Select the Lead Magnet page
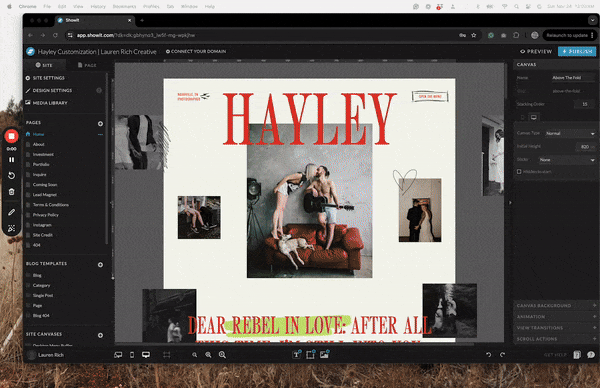The width and height of the screenshot is (600, 388). (x=44, y=195)
